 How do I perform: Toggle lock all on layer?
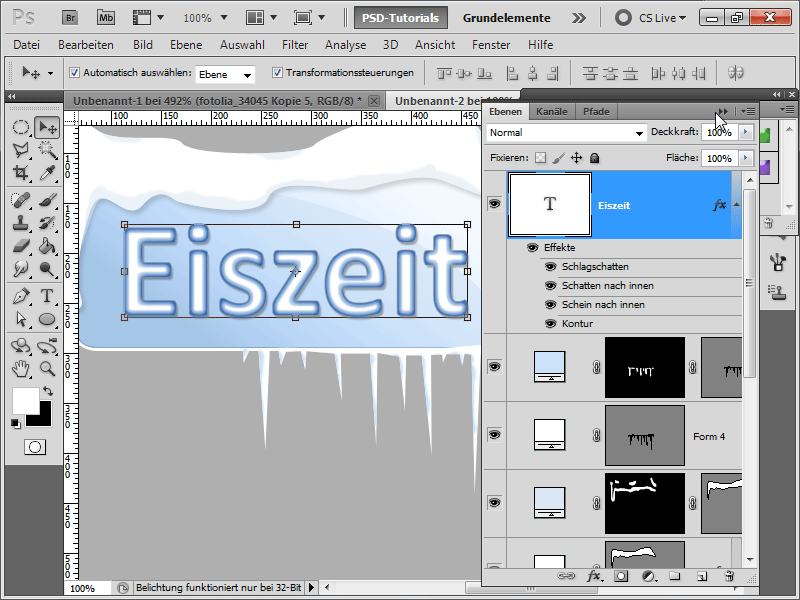tap(594, 158)
